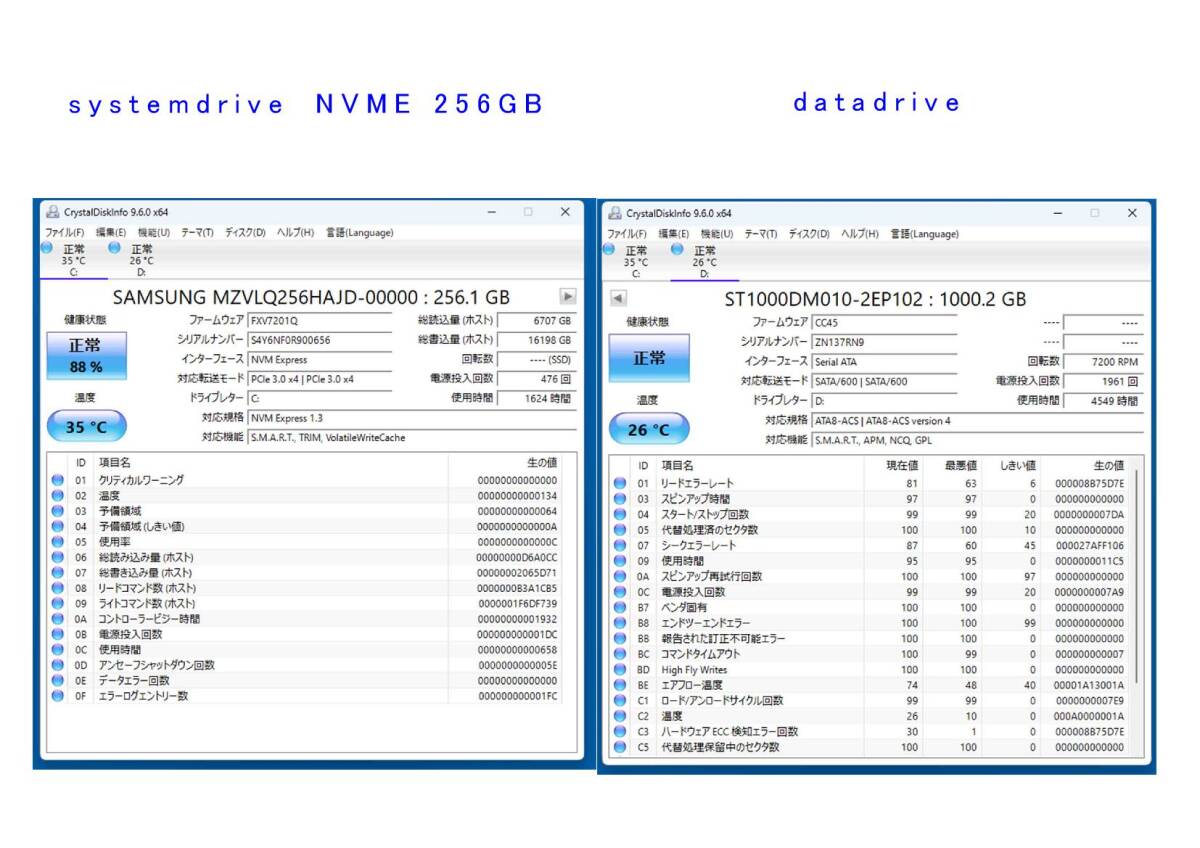This screenshot has height=848, width=1200.
Task: Click status dot for クリティカルワーニング row
Action: 57,480
